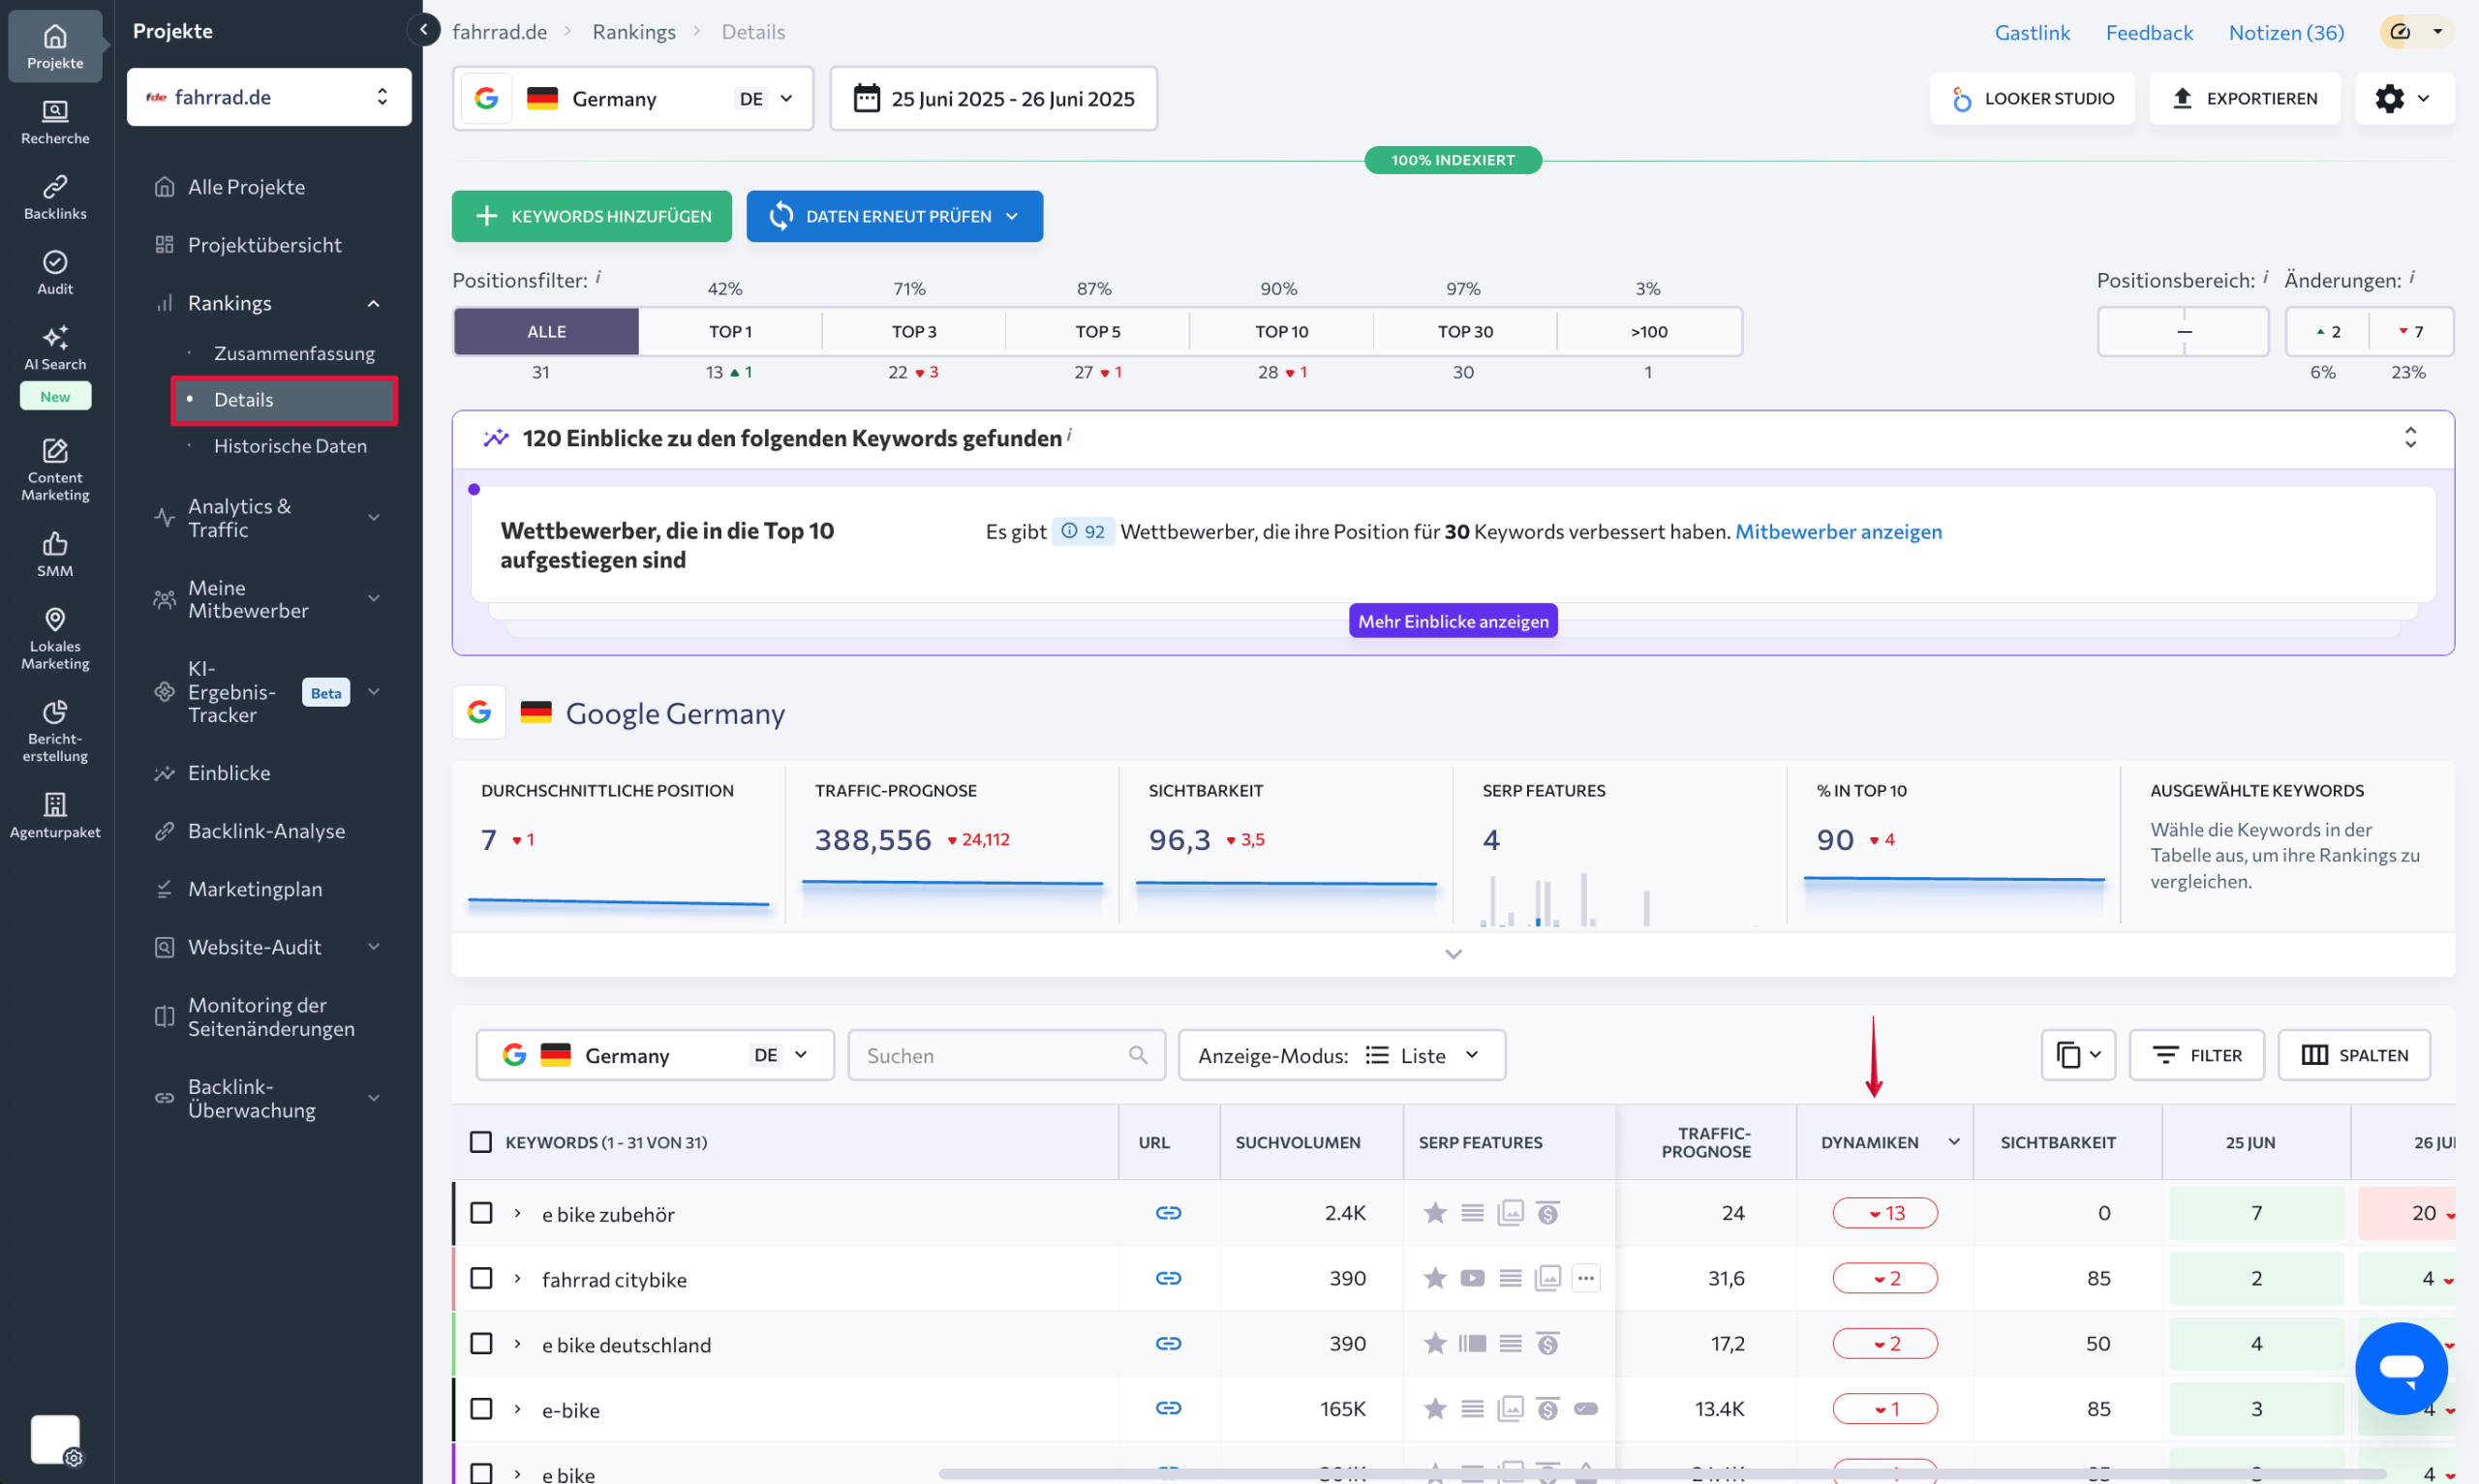
Task: Tick the checkbox for e bike zubehör
Action: pyautogui.click(x=481, y=1213)
